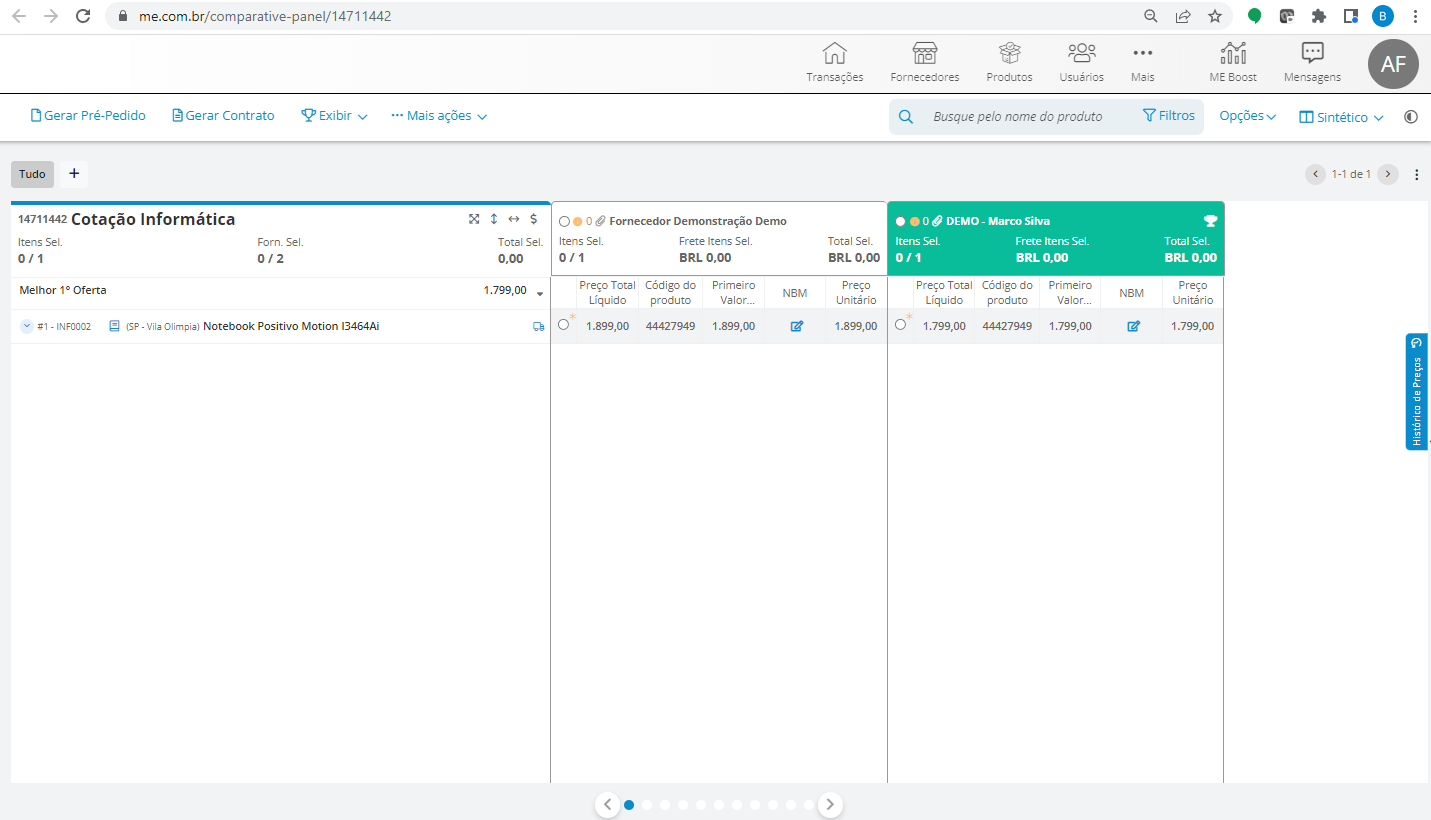The height and width of the screenshot is (820, 1431).
Task: Click Gerar Contrato
Action: click(x=223, y=116)
